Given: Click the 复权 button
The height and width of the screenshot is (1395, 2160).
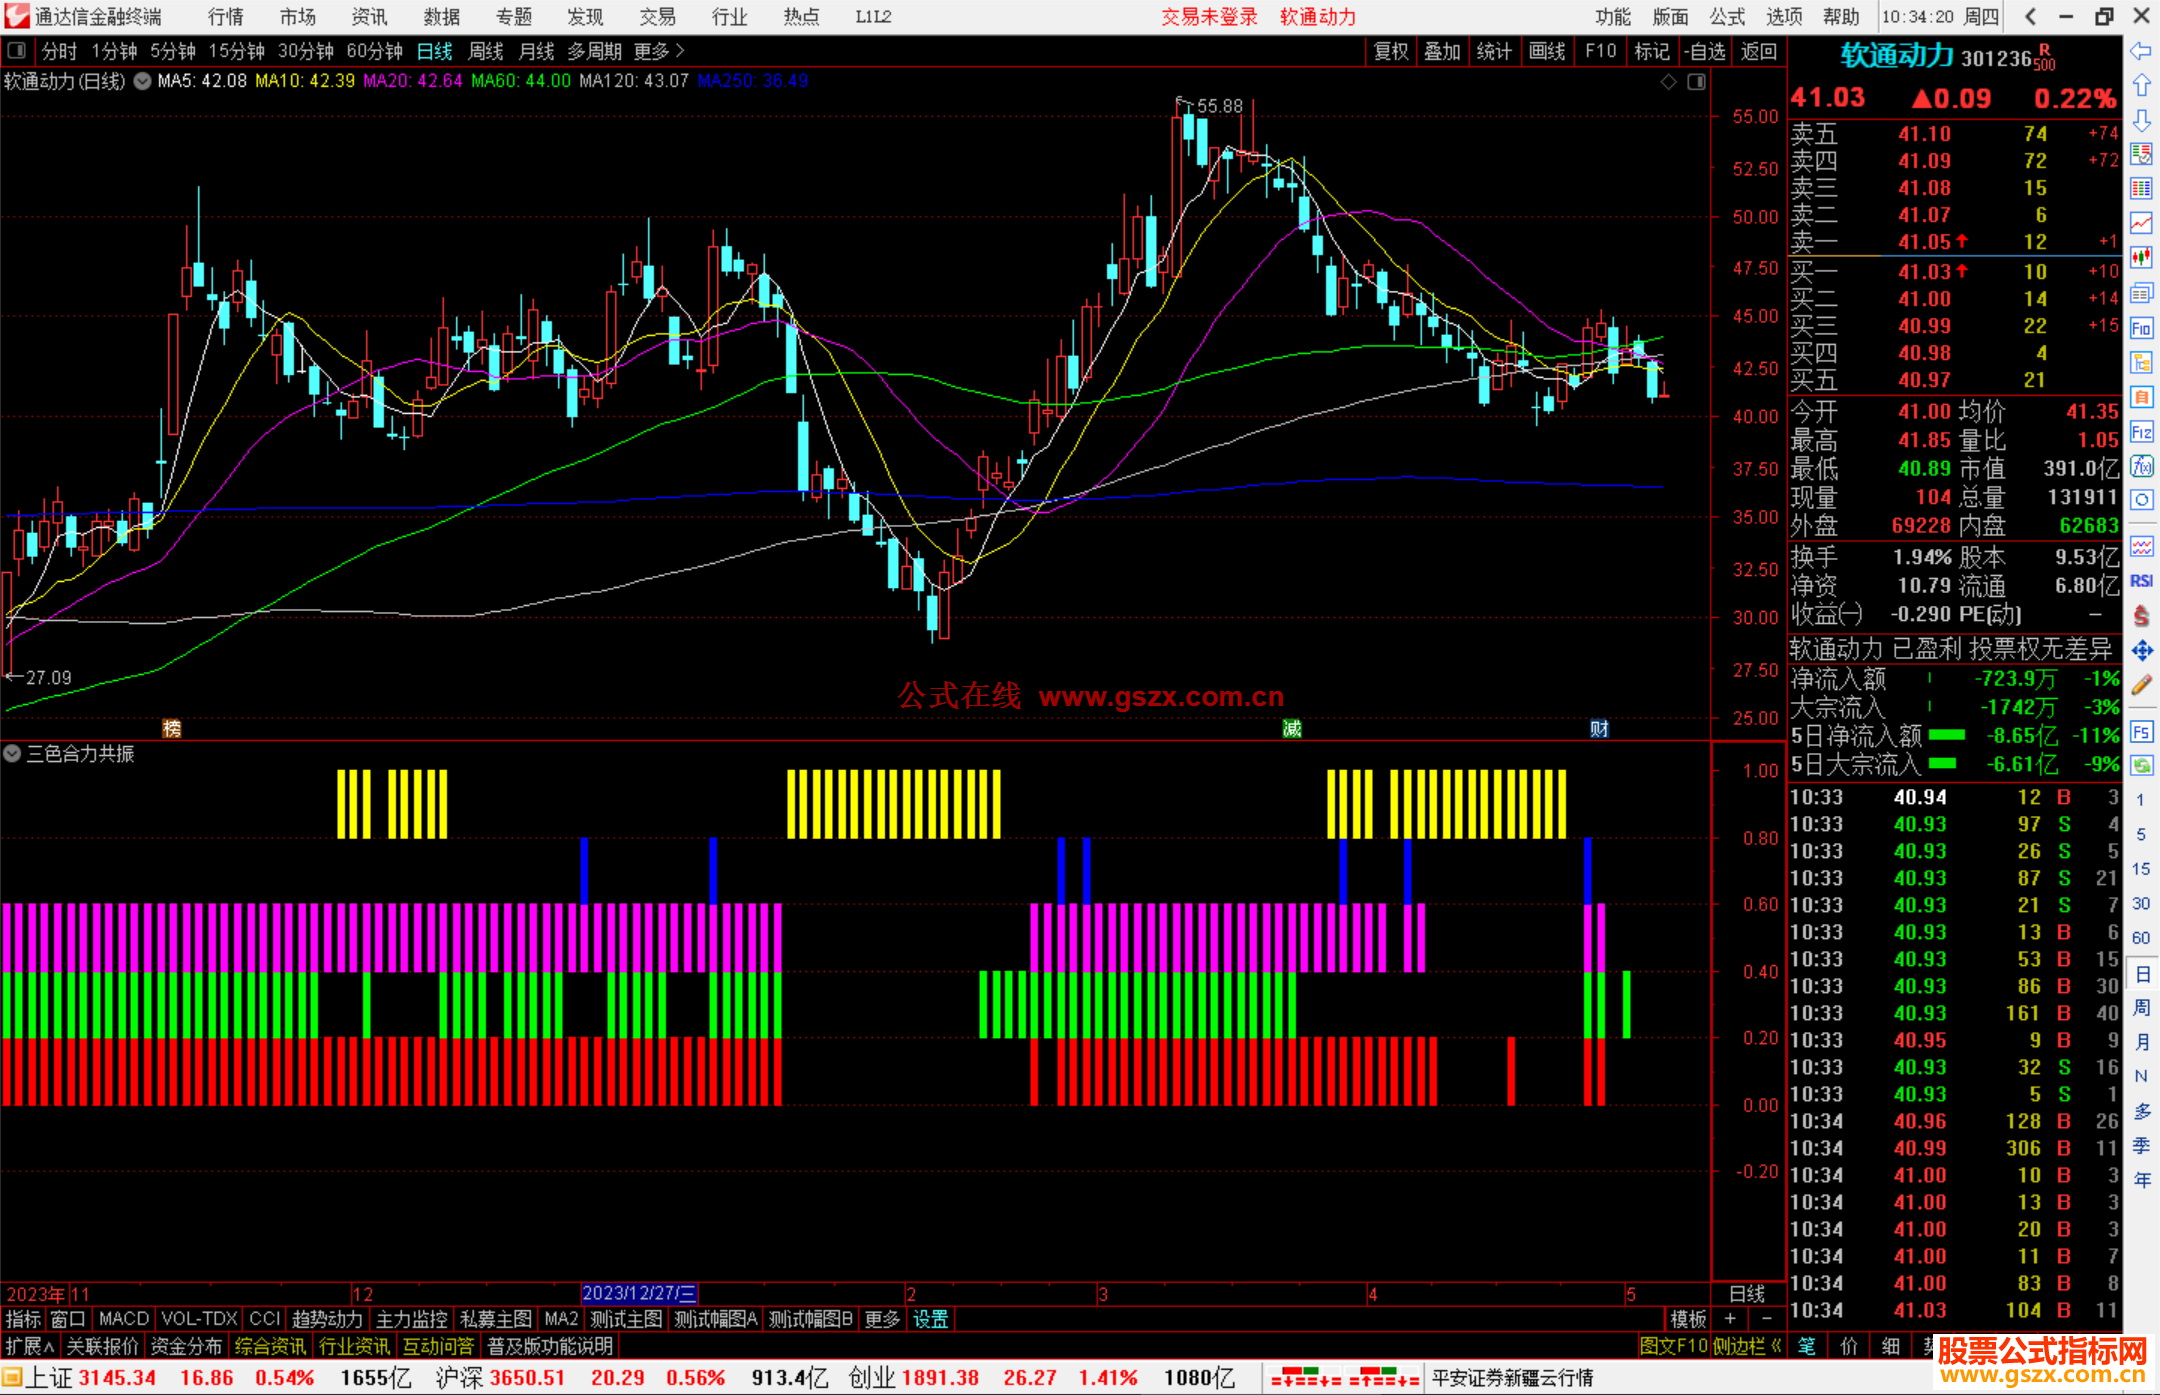Looking at the screenshot, I should coord(1390,51).
